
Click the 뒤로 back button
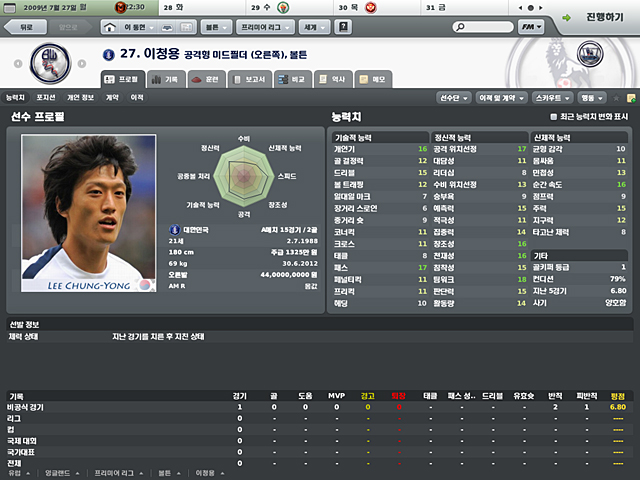coord(26,27)
